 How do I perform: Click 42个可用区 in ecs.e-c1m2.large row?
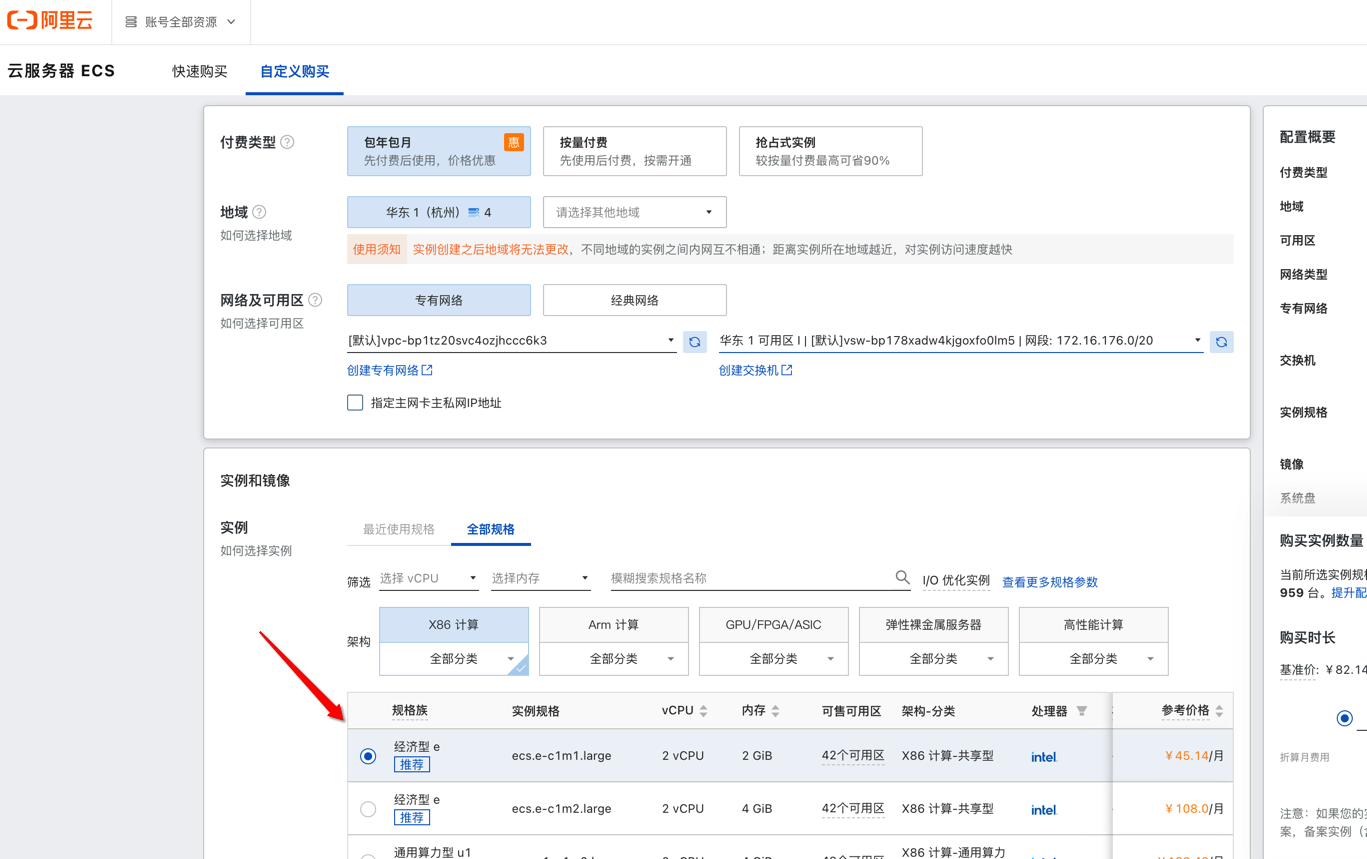coord(853,809)
